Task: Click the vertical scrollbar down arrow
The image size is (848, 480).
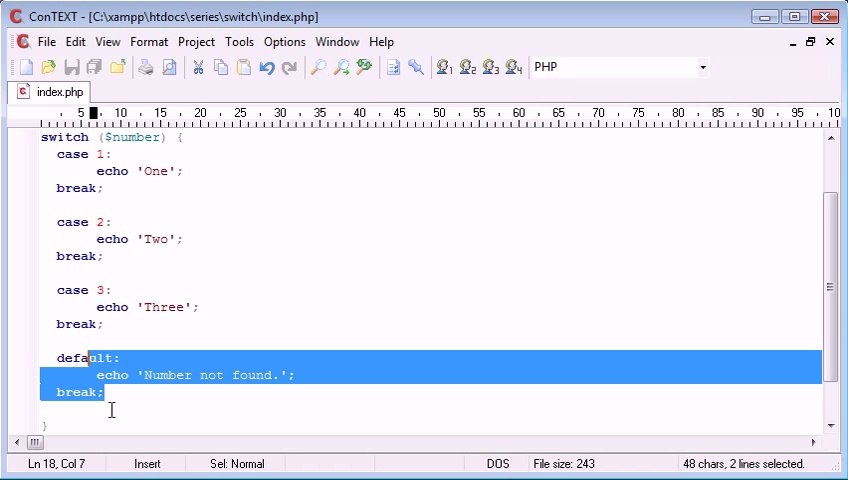Action: [x=831, y=426]
